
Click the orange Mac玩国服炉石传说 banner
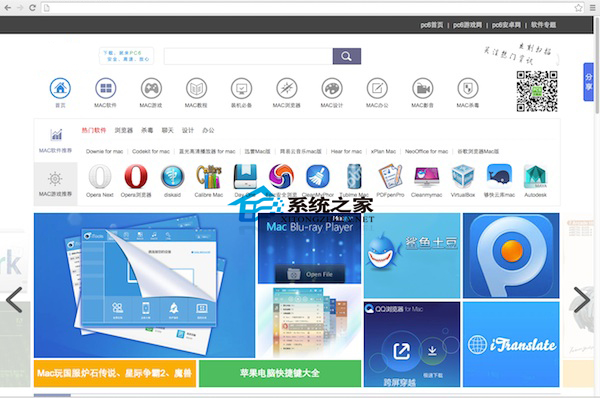click(x=115, y=373)
